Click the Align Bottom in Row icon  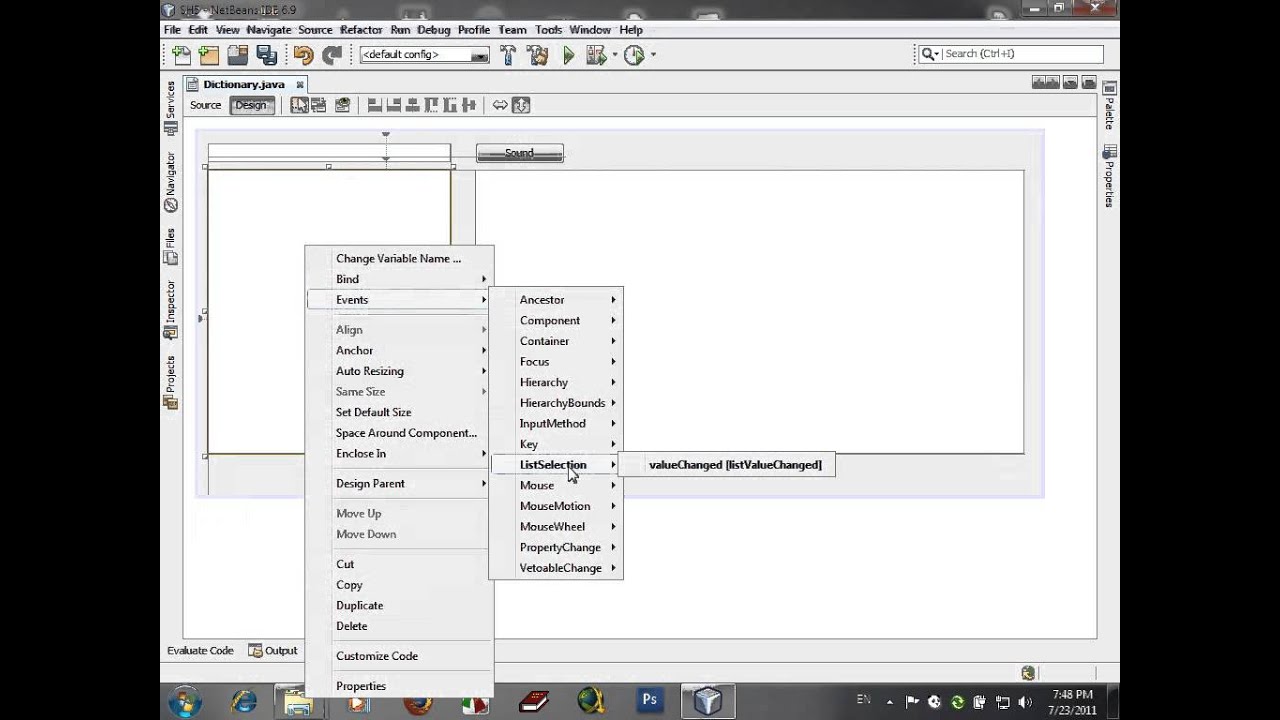click(449, 105)
